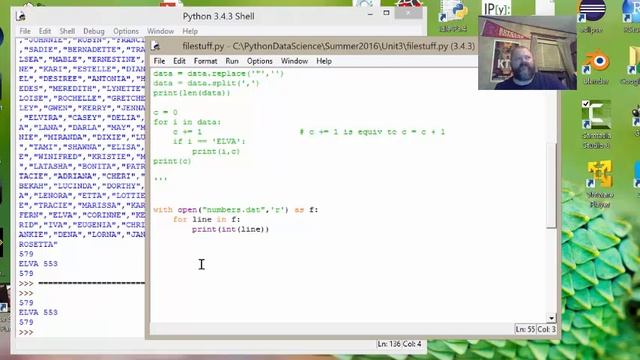The height and width of the screenshot is (360, 640).
Task: Click the "if i == 'ELVA':" line
Action: pos(209,141)
